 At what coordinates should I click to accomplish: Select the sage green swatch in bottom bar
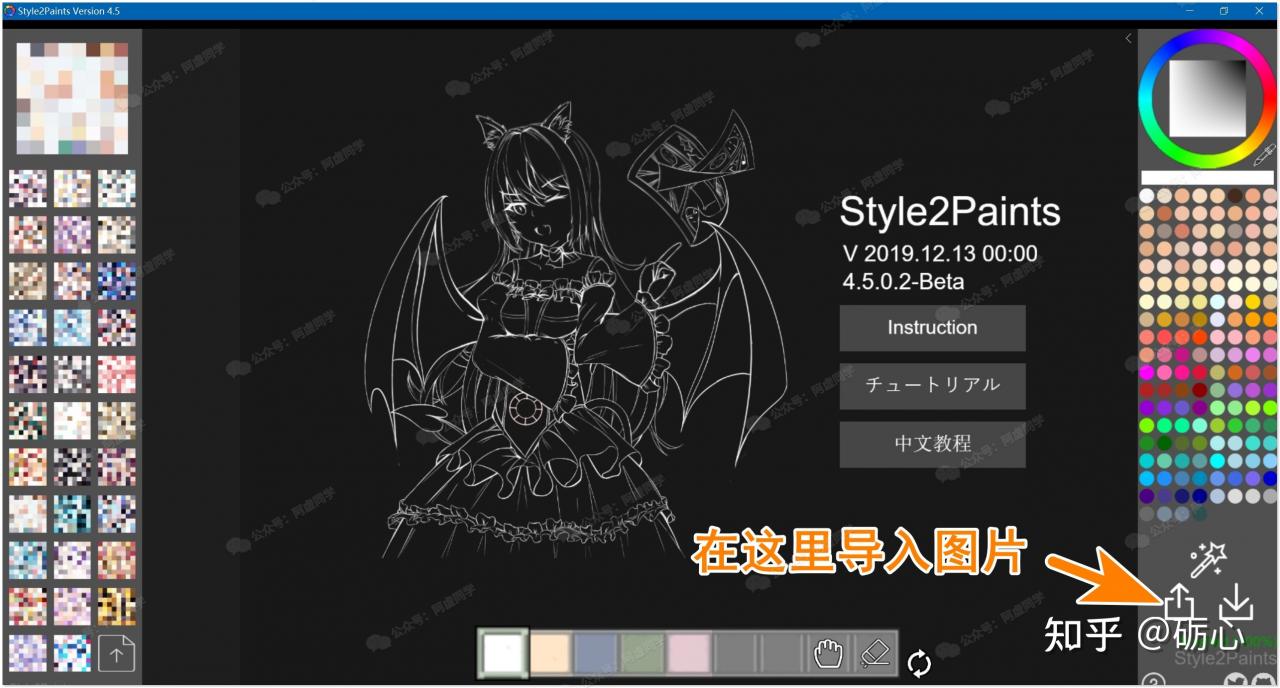click(643, 654)
